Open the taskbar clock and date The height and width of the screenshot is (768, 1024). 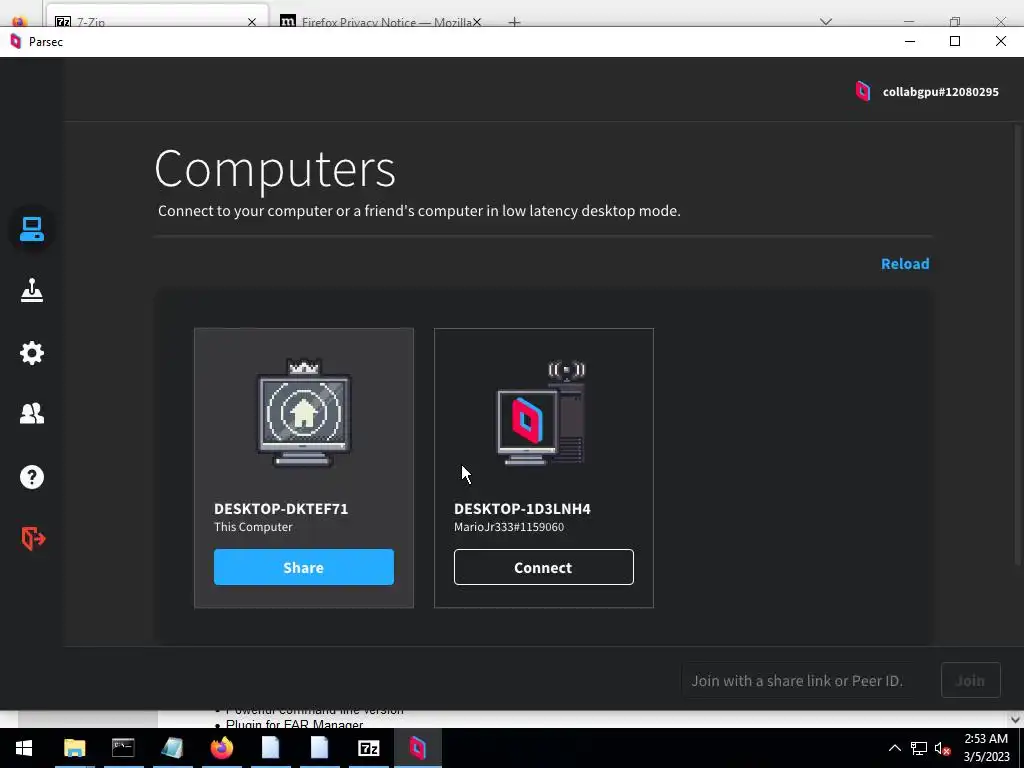[986, 748]
